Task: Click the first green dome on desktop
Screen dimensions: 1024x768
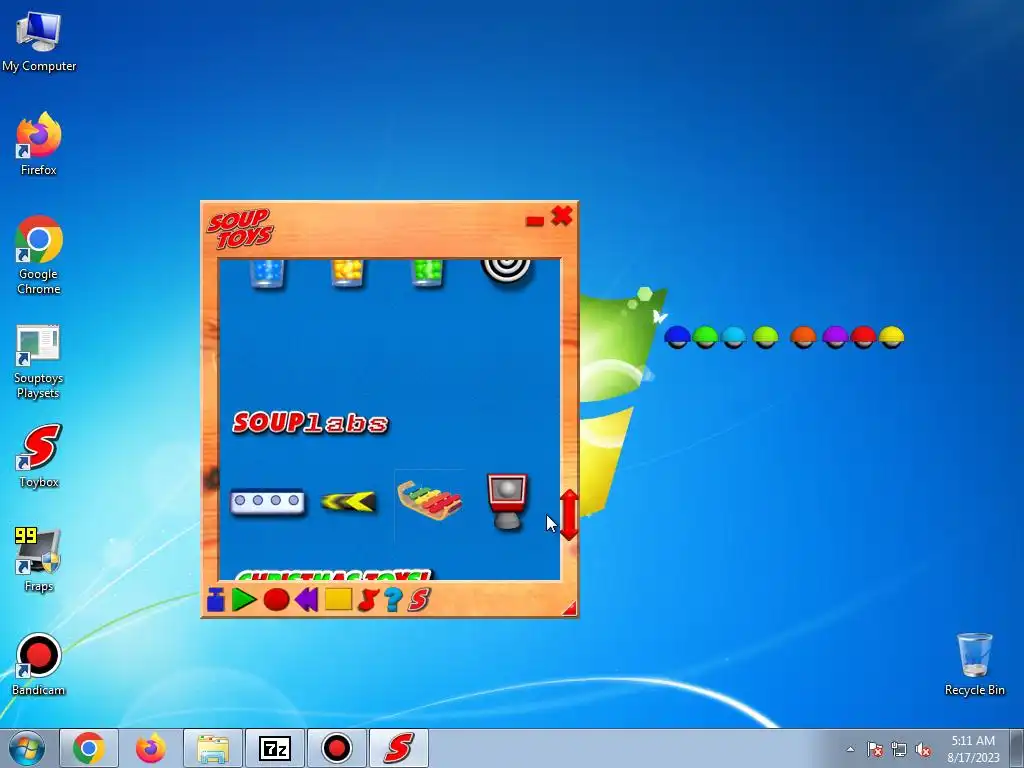Action: [x=705, y=337]
